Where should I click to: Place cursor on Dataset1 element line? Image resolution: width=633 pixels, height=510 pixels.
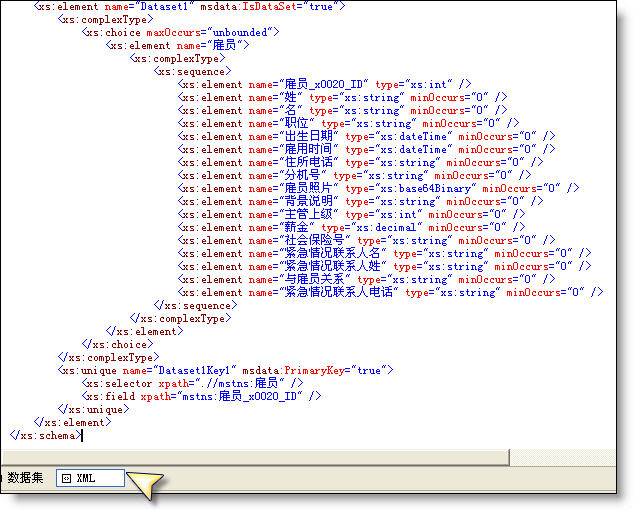coord(190,6)
